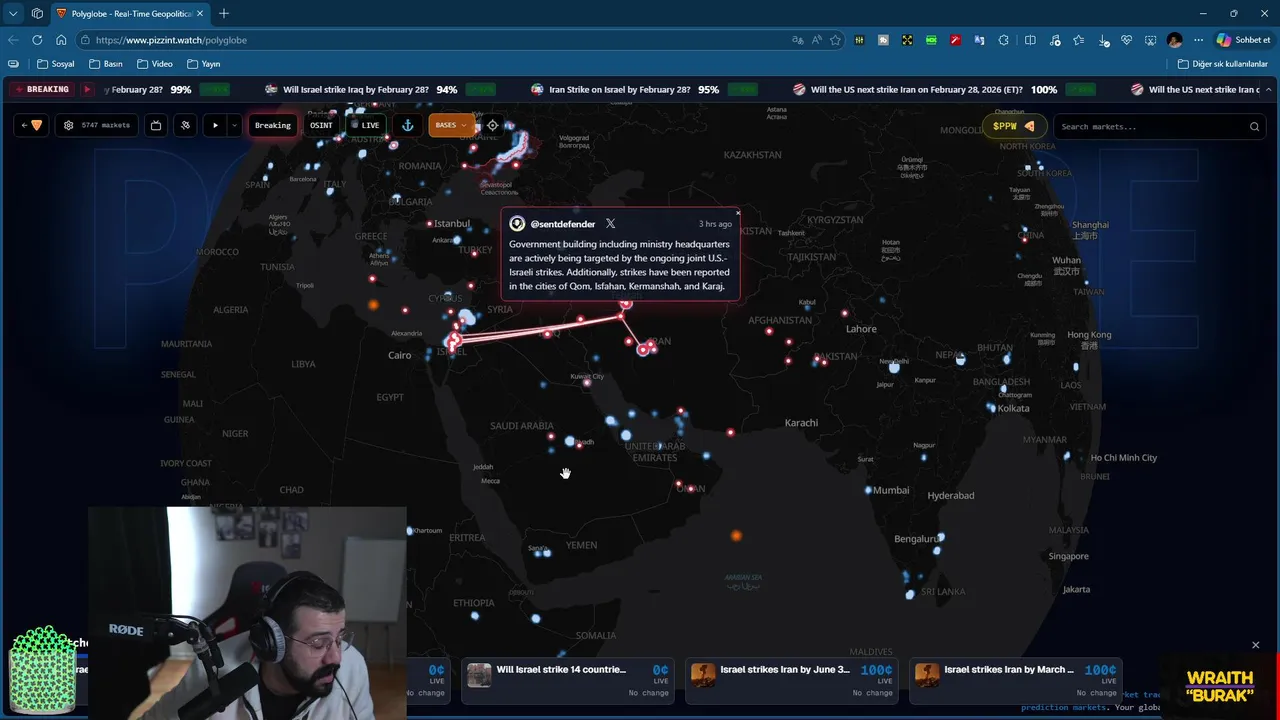Open split screen view icon
1280x720 pixels.
1030,40
